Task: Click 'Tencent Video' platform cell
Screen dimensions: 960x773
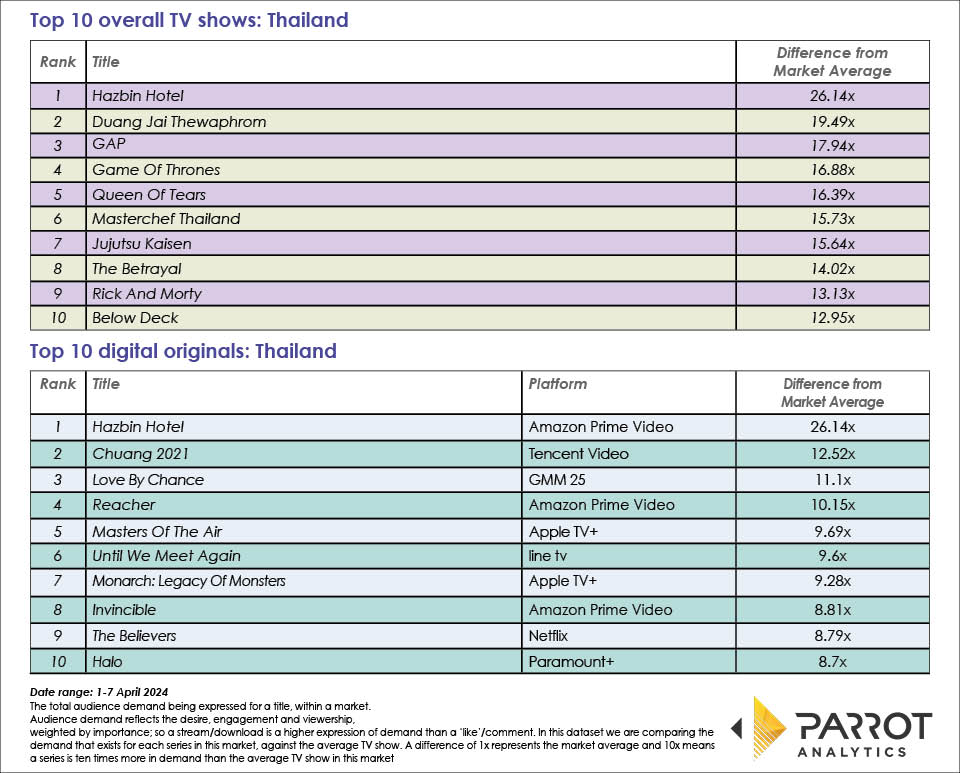Action: (629, 454)
